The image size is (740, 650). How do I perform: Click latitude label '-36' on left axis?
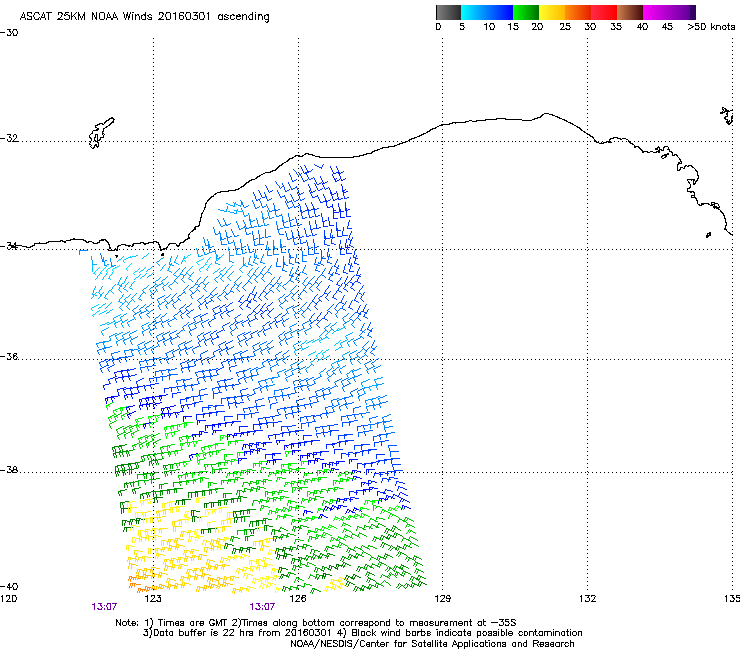(9, 356)
